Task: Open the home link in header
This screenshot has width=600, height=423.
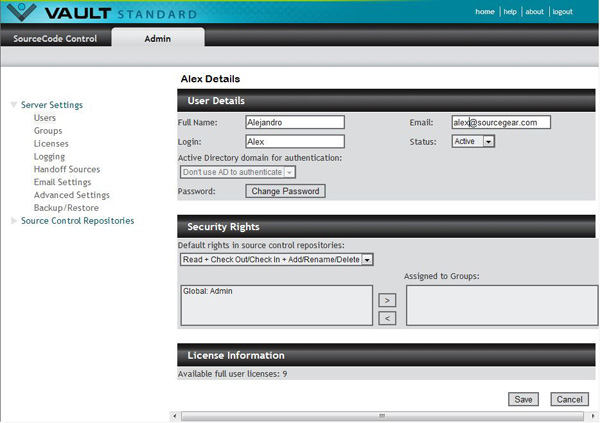Action: click(x=485, y=12)
